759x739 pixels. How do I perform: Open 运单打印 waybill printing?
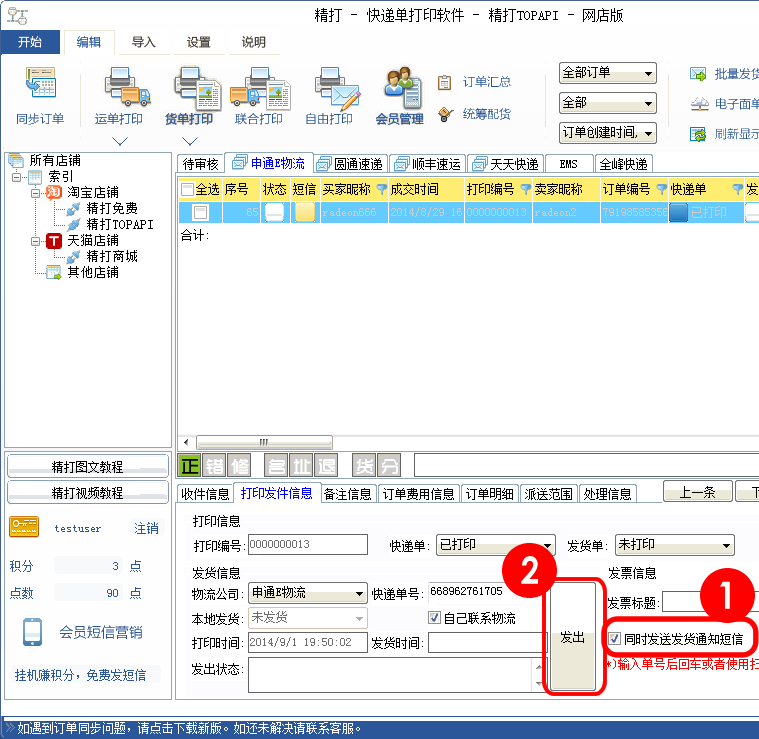tap(119, 88)
